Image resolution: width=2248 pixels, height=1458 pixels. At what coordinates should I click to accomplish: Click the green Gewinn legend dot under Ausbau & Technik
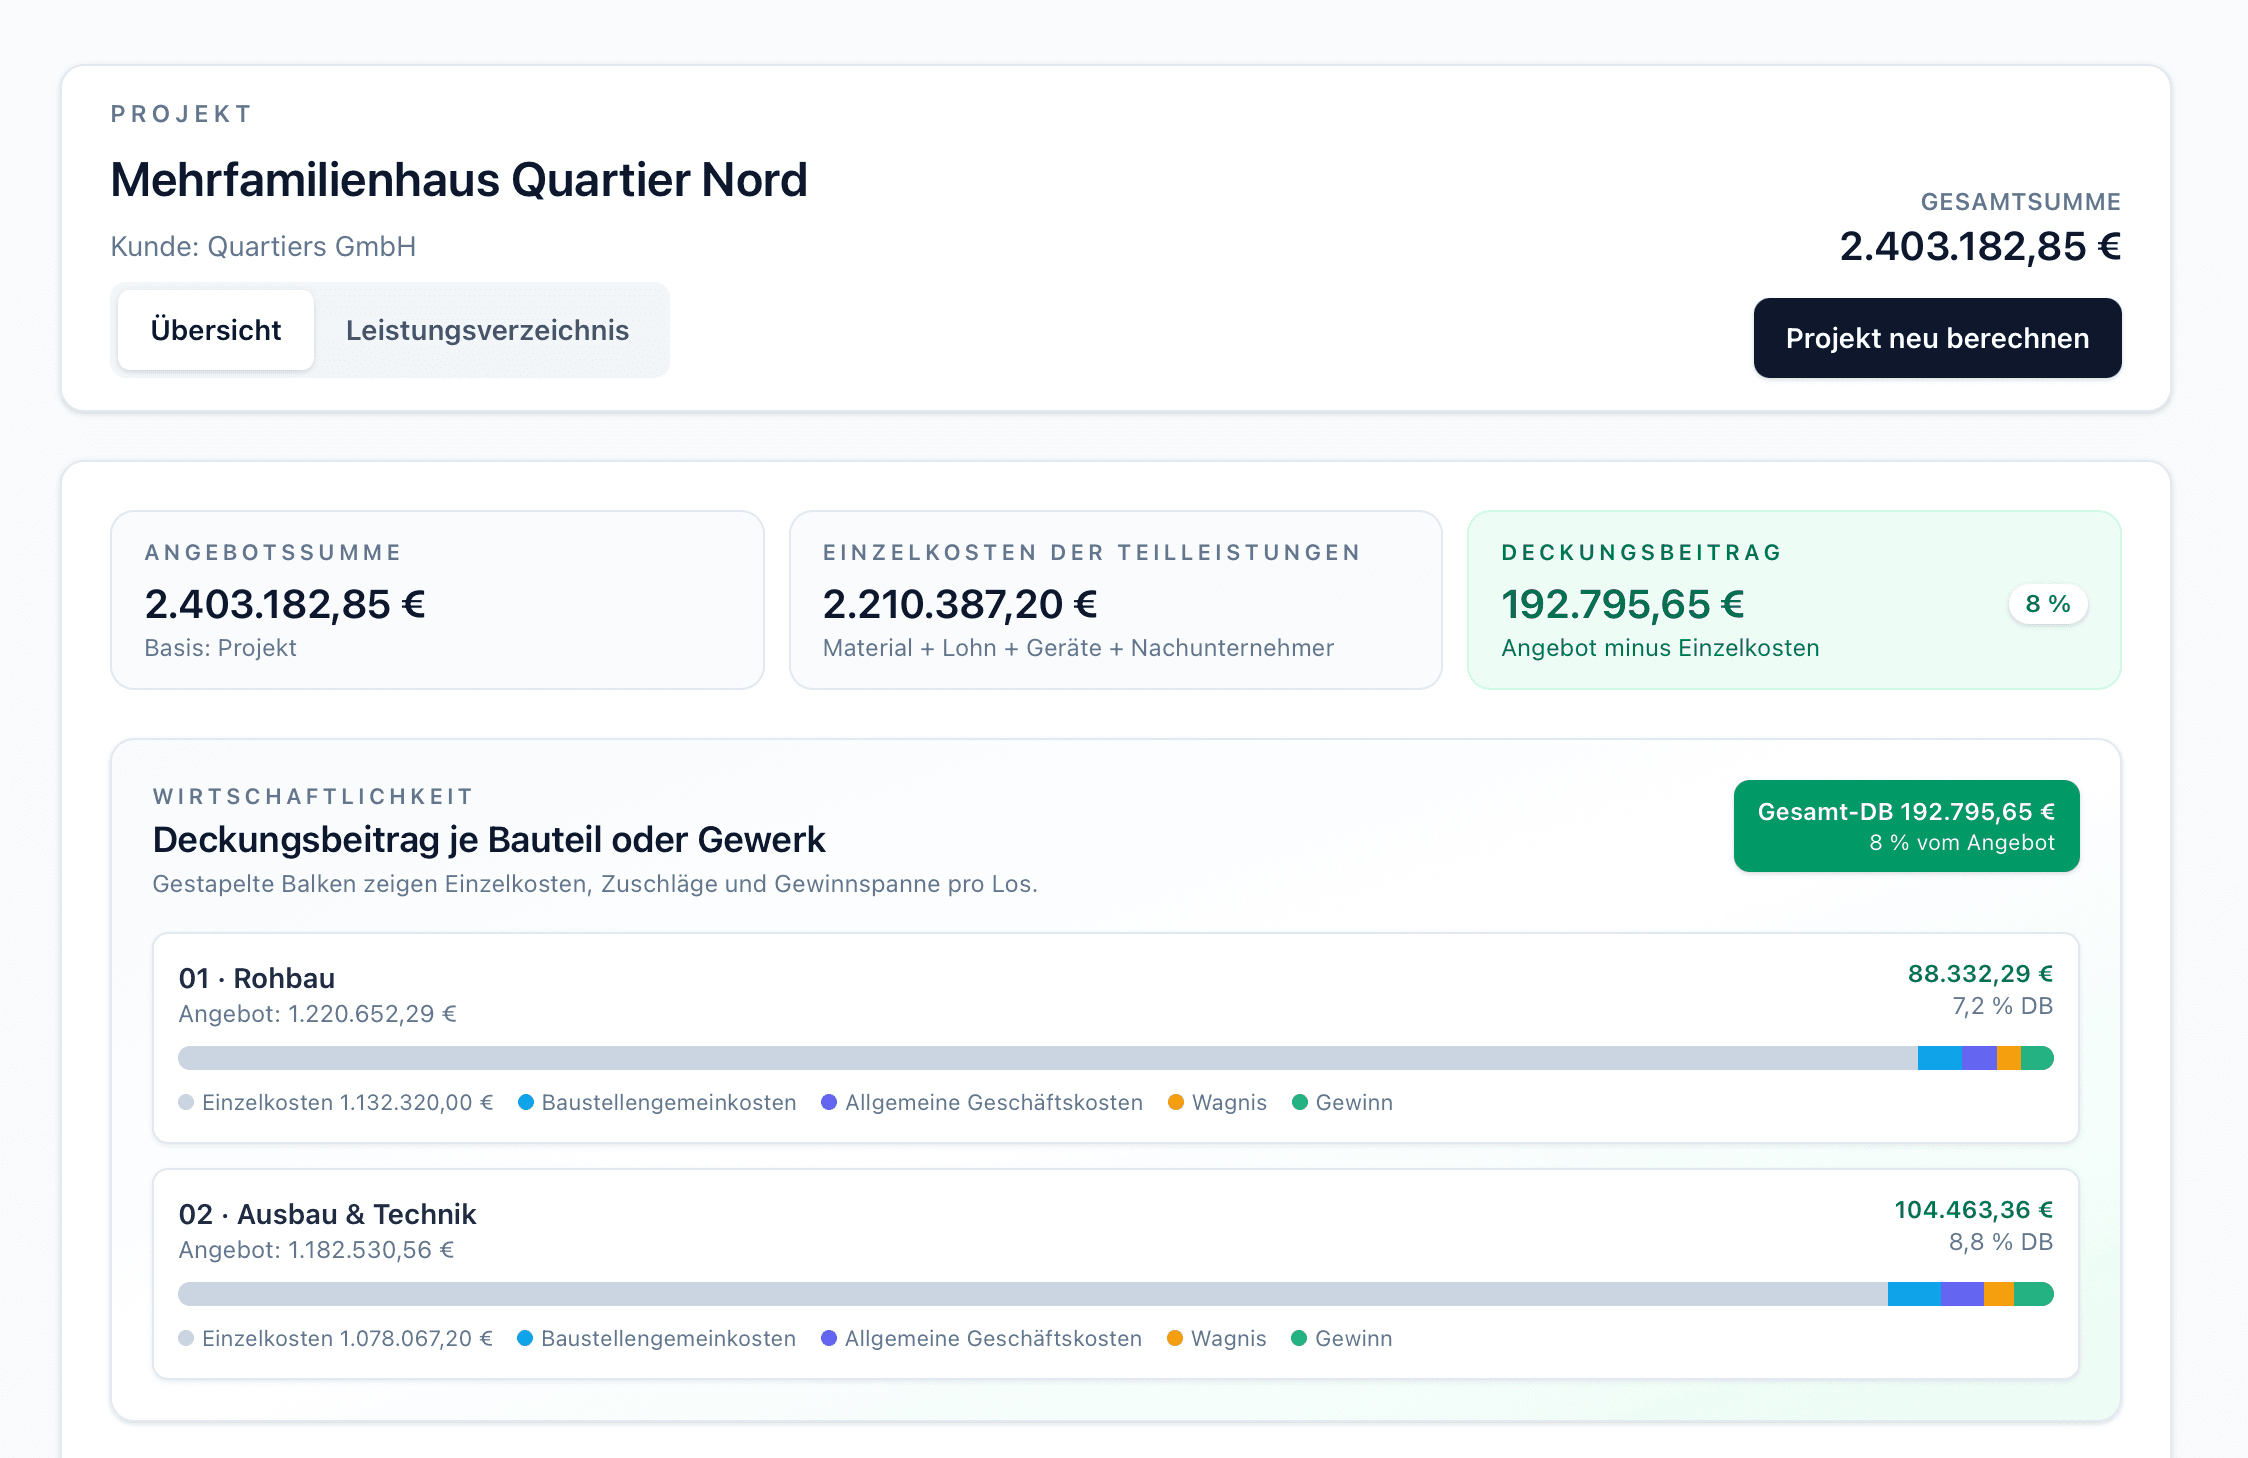coord(1299,1338)
